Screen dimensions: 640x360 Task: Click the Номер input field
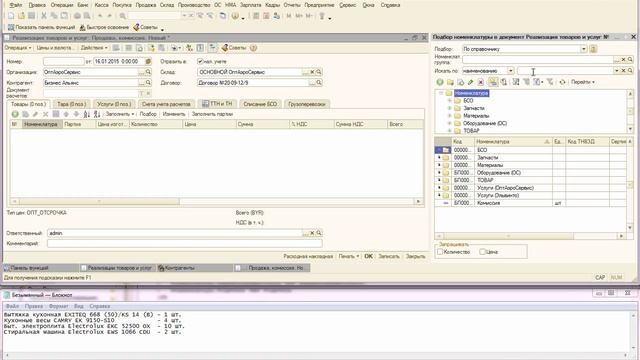coord(64,61)
